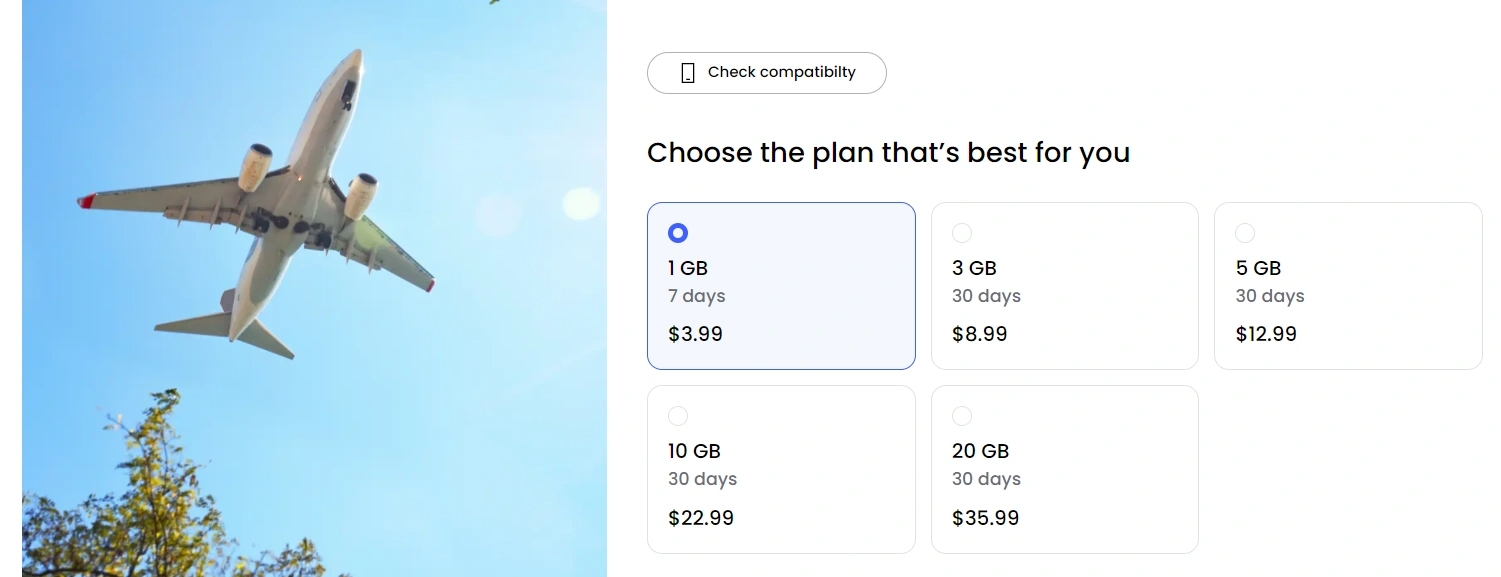Image resolution: width=1501 pixels, height=577 pixels.
Task: Enable the 20 GB plan radio button
Action: (x=962, y=416)
